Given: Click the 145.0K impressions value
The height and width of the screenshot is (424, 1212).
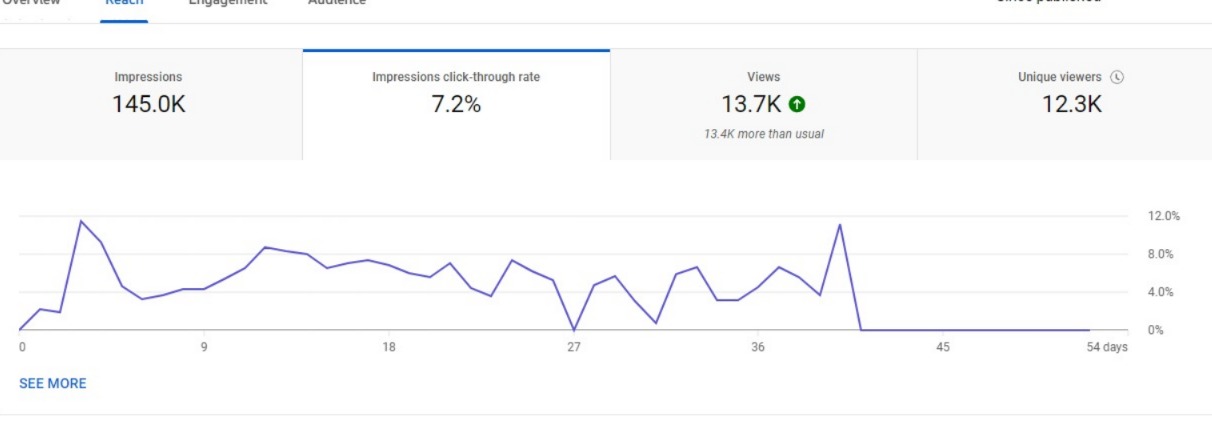Looking at the screenshot, I should 149,105.
